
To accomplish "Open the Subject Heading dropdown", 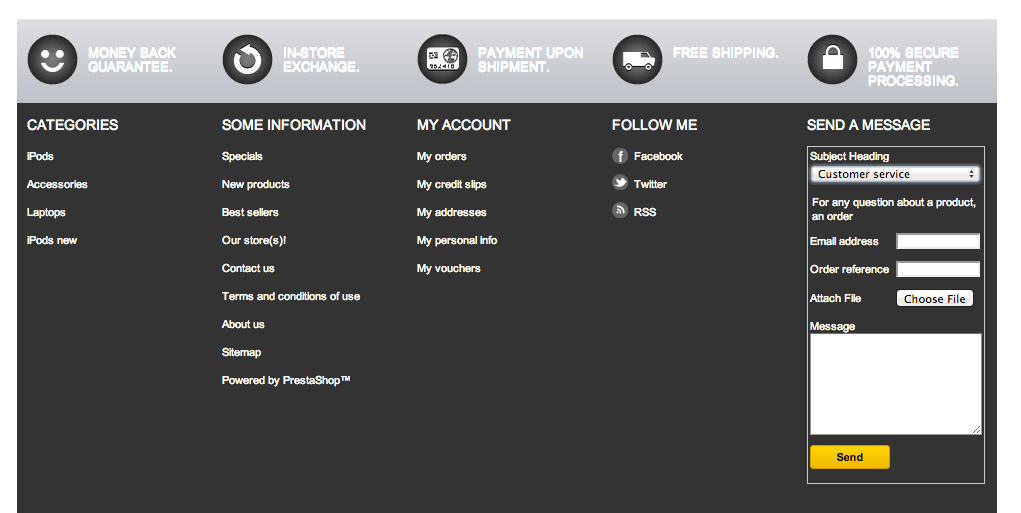I will coord(895,174).
